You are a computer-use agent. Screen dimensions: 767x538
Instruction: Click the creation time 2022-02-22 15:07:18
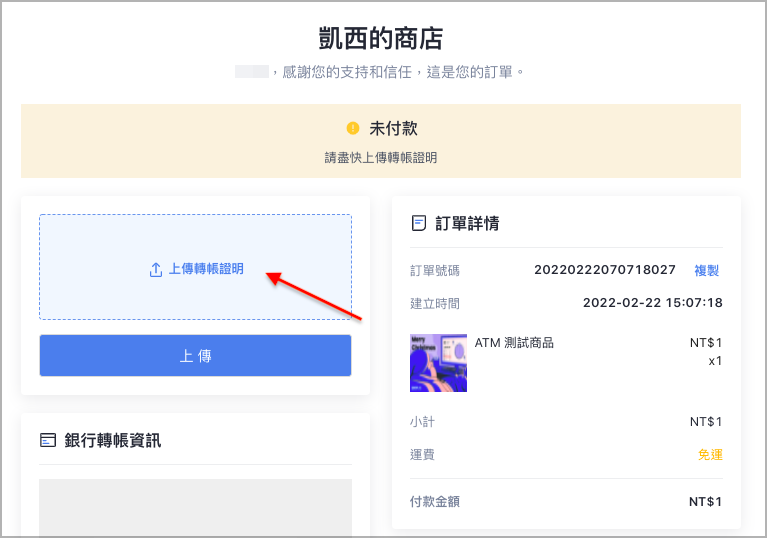(653, 303)
